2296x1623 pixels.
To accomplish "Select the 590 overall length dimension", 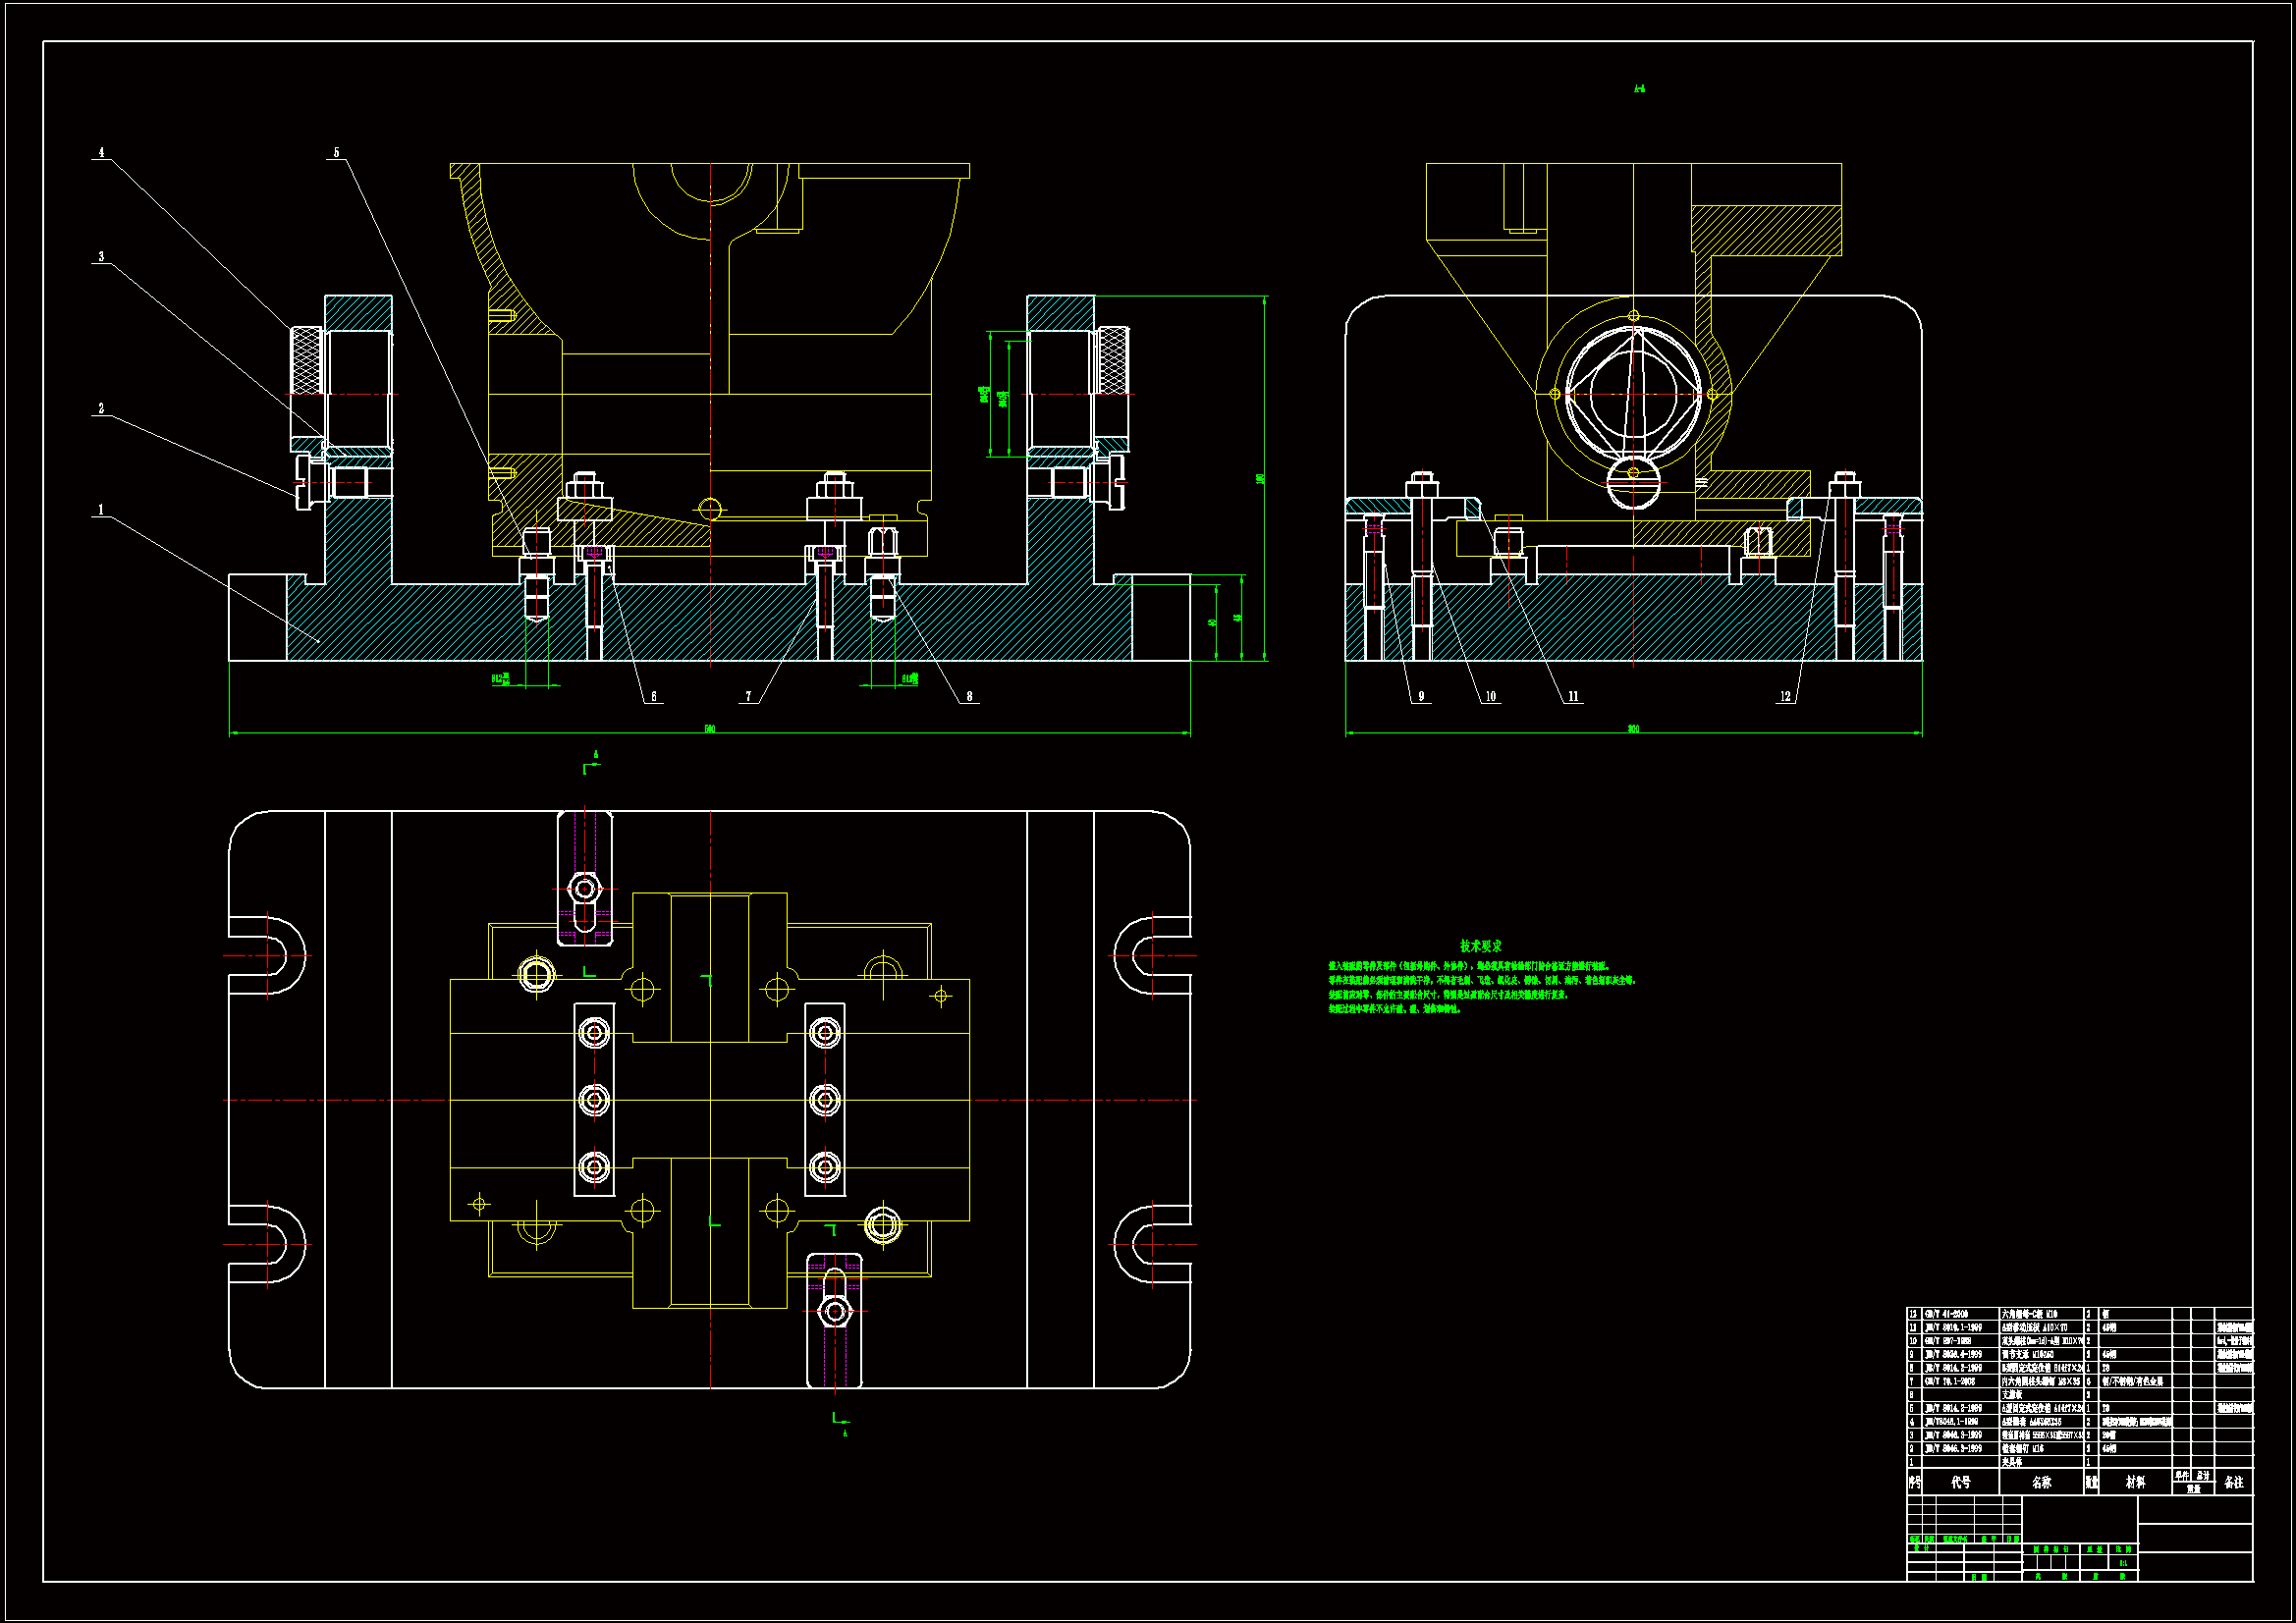I will pyautogui.click(x=710, y=729).
